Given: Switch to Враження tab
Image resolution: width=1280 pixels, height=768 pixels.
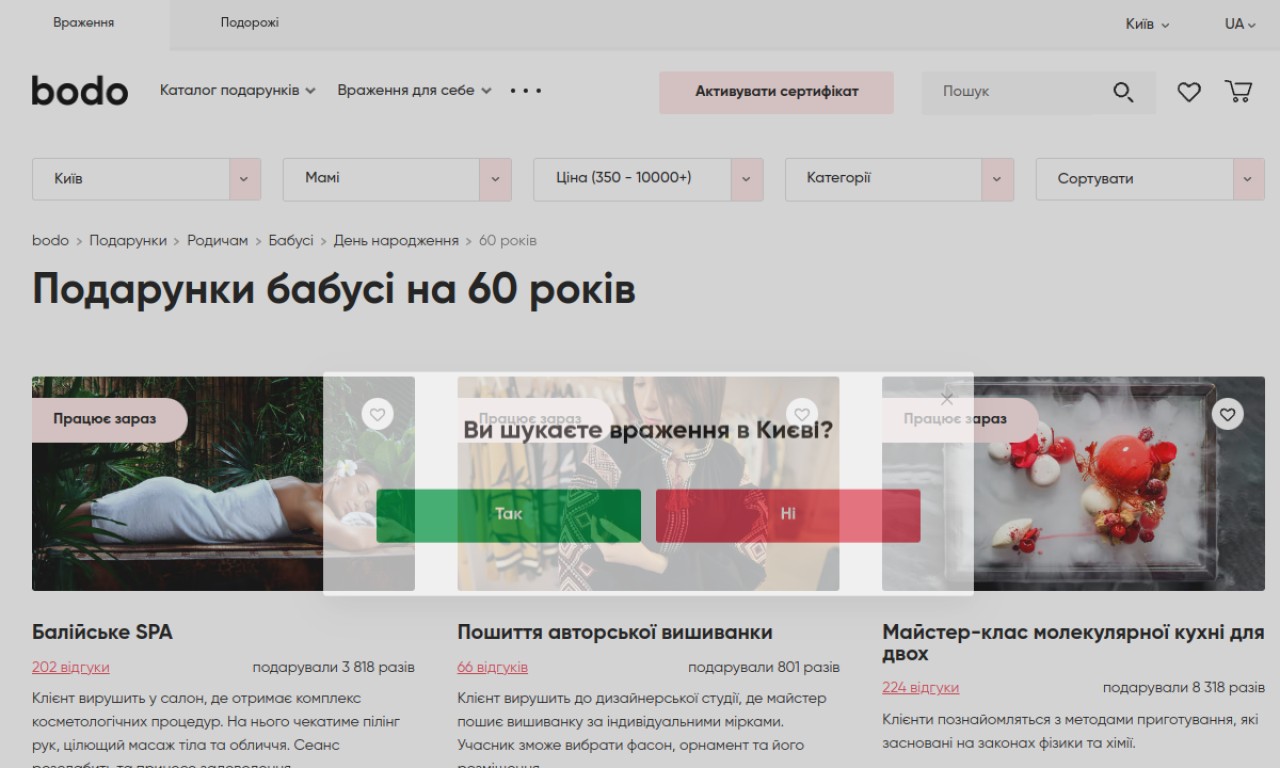Looking at the screenshot, I should pyautogui.click(x=84, y=23).
